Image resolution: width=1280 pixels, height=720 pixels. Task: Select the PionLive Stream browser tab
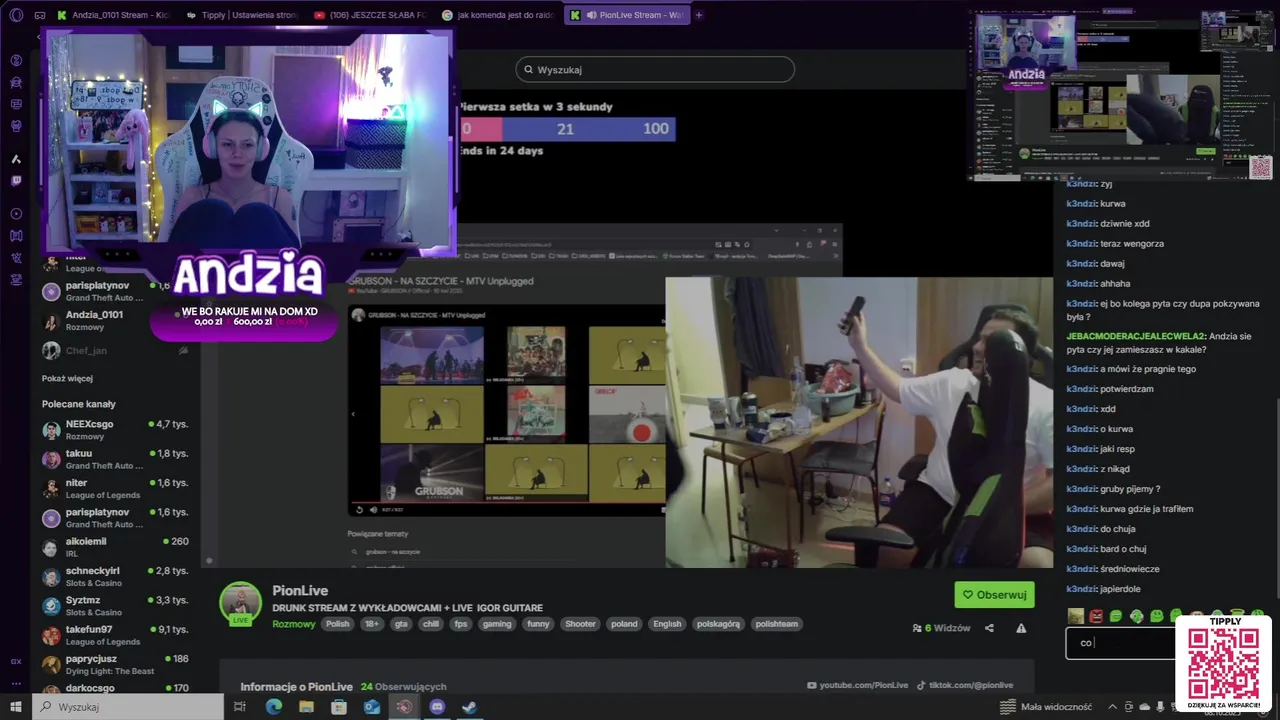click(627, 15)
